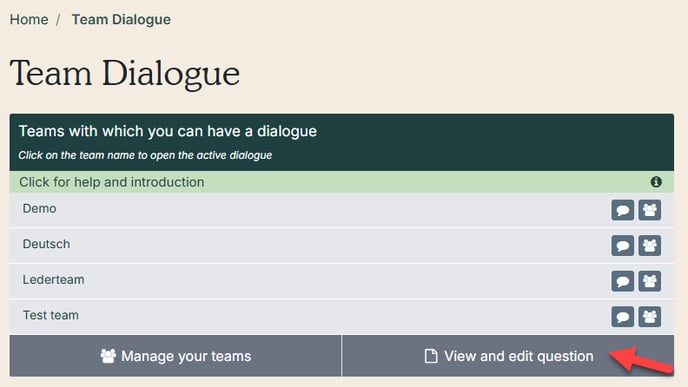
Task: Click Test team chat bubble icon
Action: pyautogui.click(x=622, y=317)
